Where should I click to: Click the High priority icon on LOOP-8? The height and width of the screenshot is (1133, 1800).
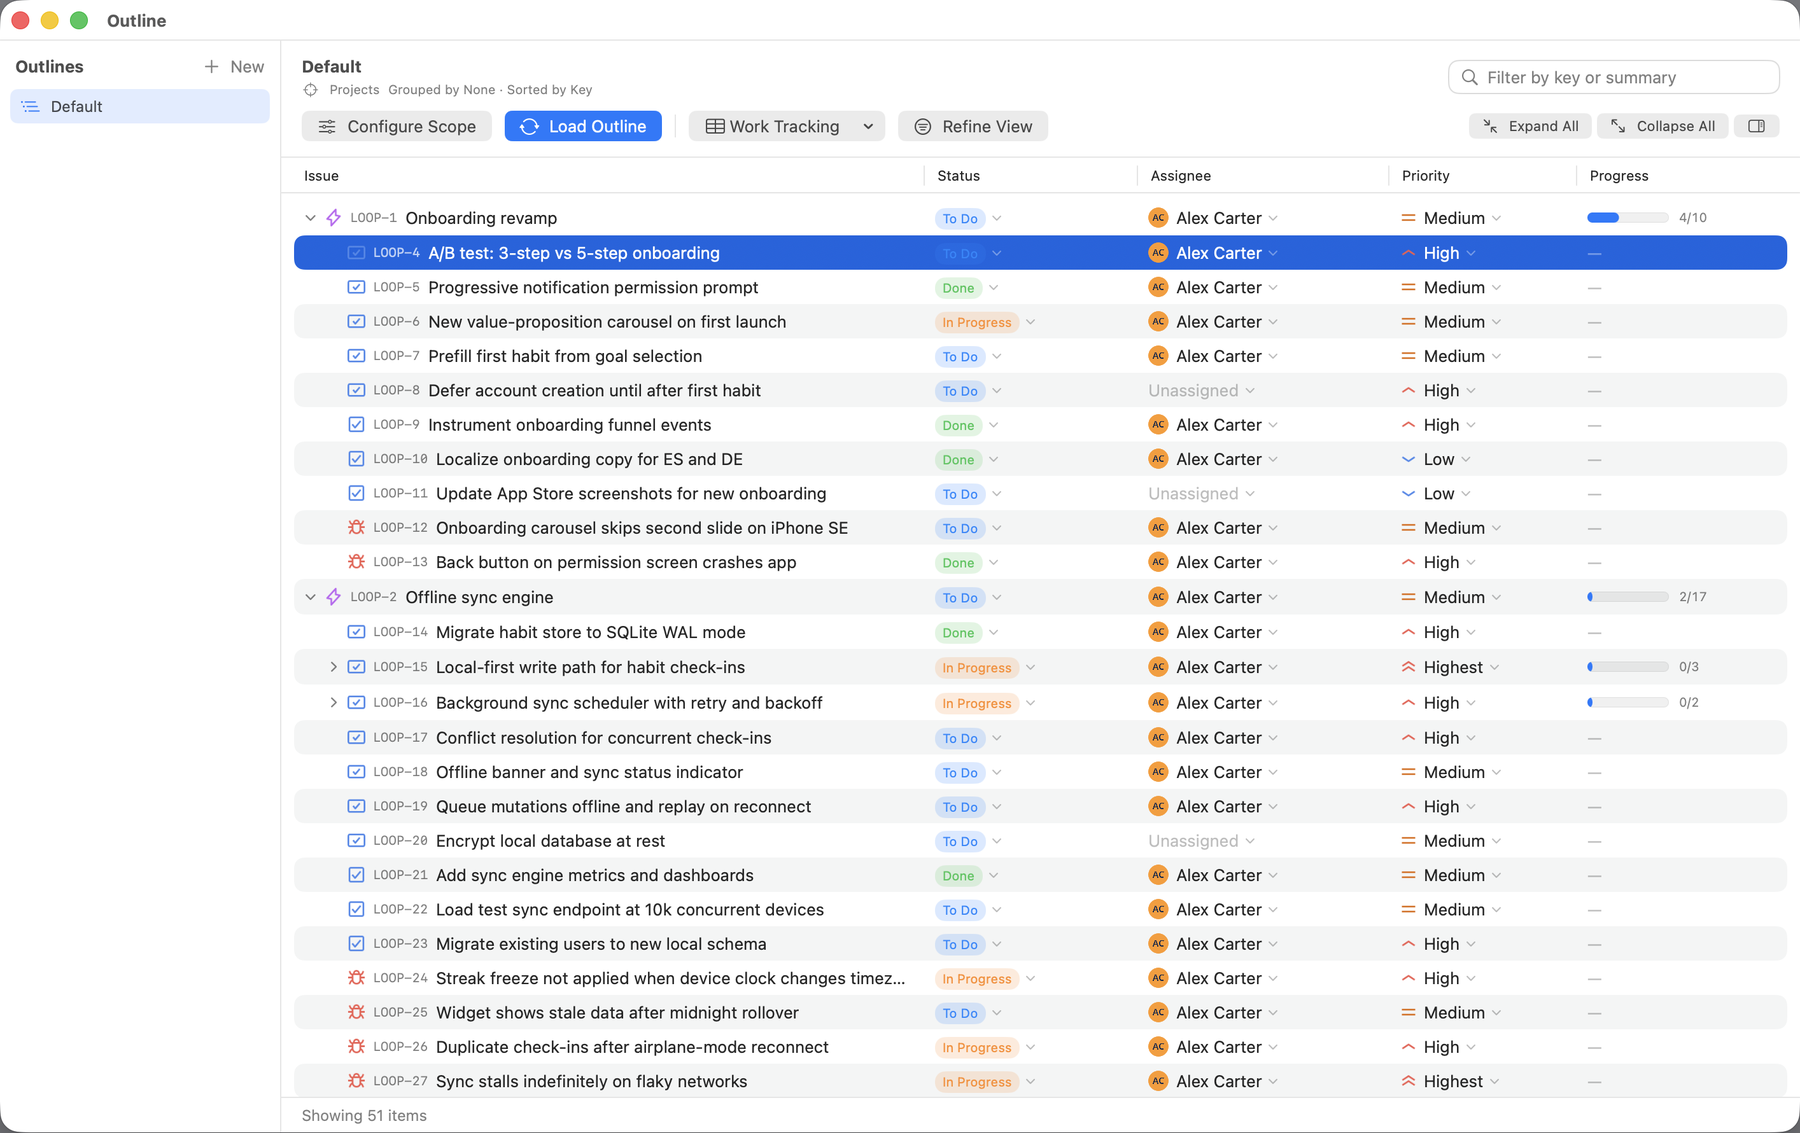pos(1408,390)
